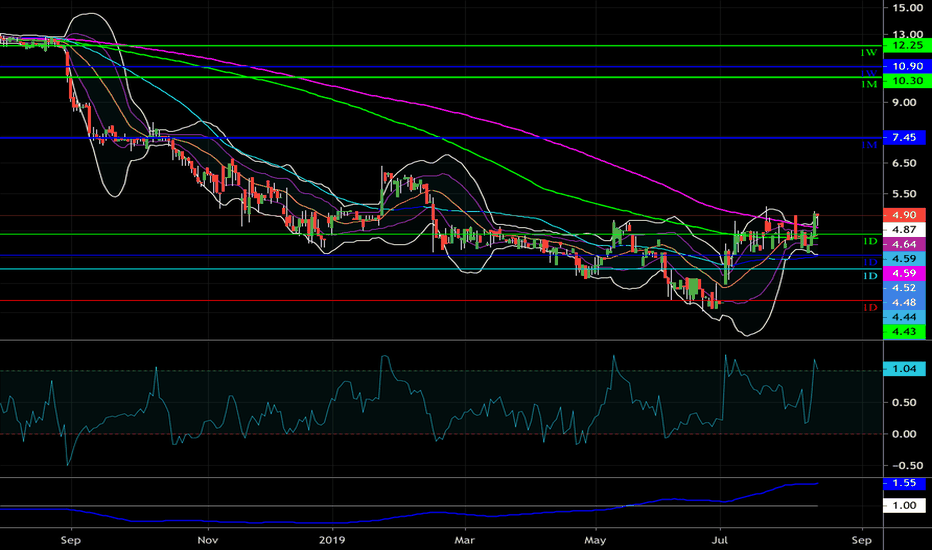Image resolution: width=932 pixels, height=550 pixels.
Task: Click the 5.50 price axis value
Action: tap(904, 194)
